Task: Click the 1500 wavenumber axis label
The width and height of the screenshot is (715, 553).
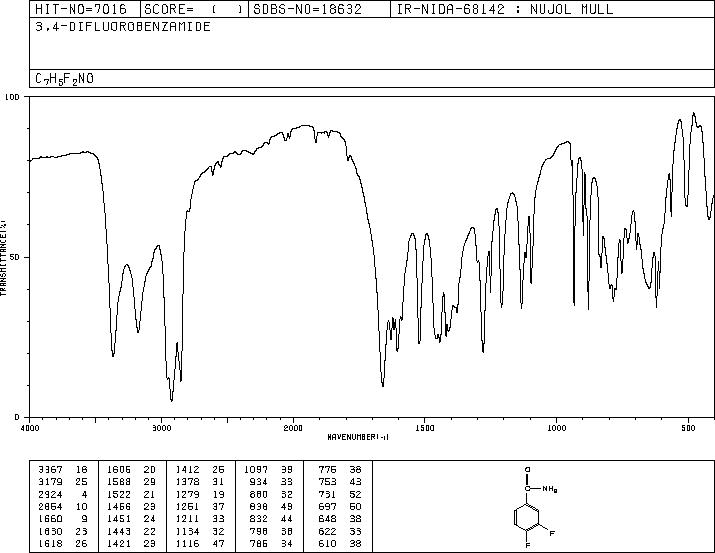Action: [x=425, y=428]
